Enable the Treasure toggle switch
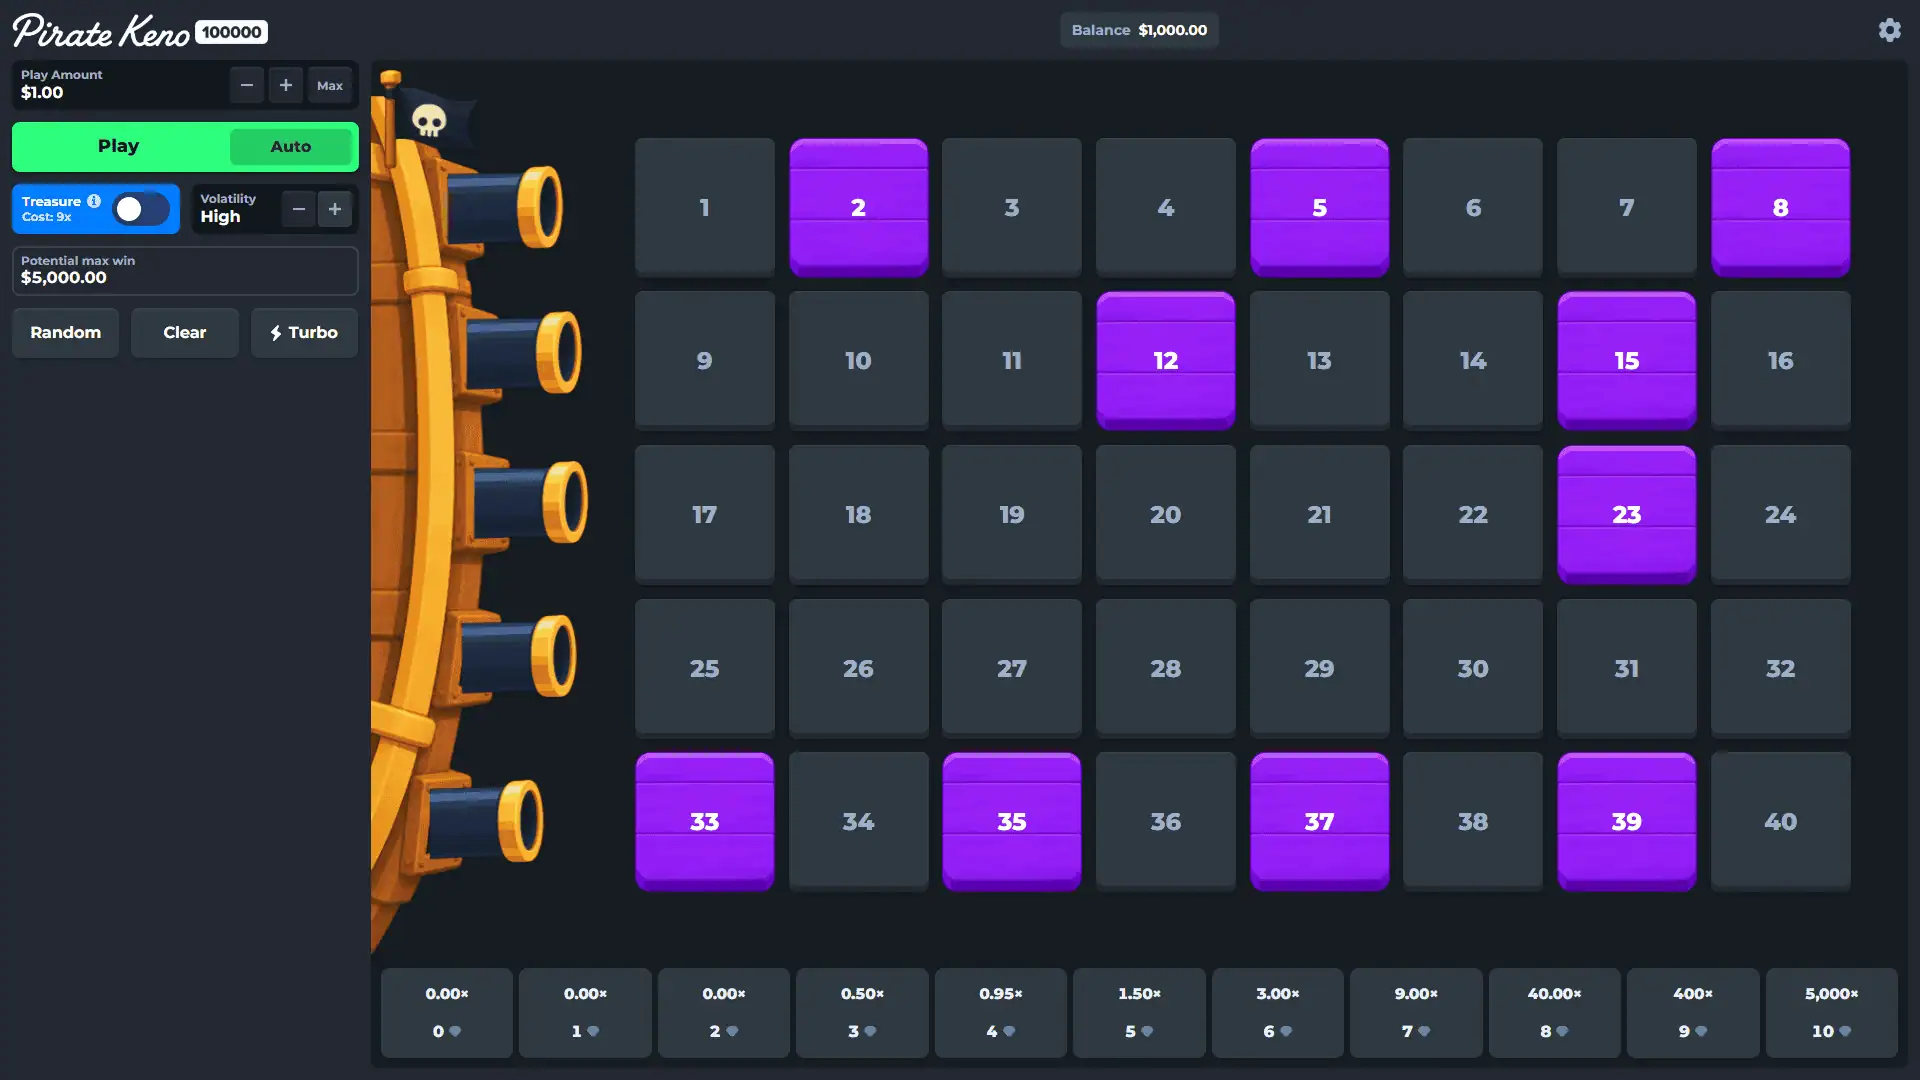1920x1080 pixels. 141,209
